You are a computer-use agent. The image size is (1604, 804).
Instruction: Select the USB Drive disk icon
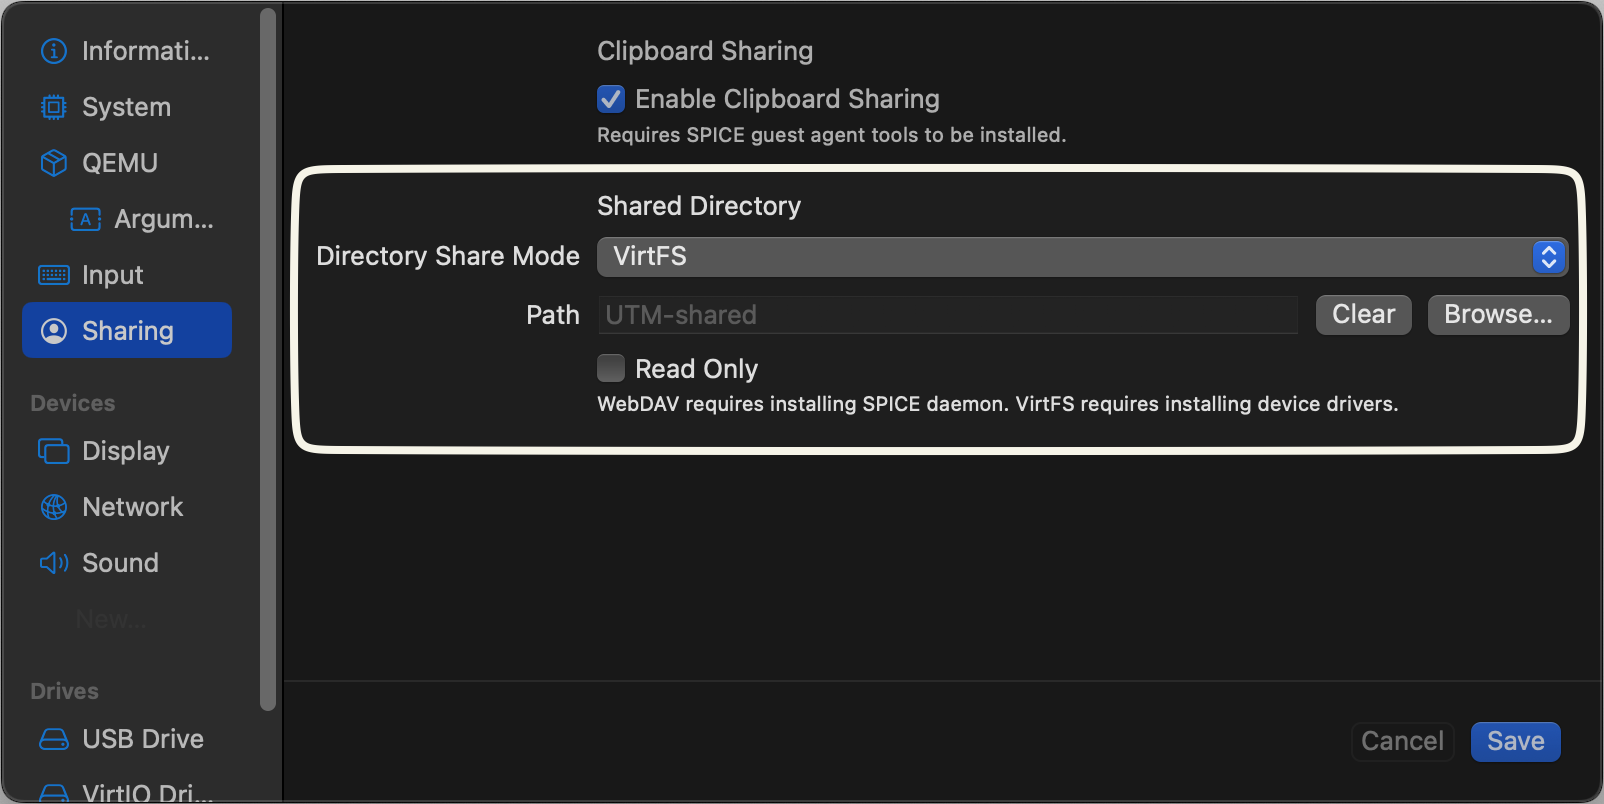(54, 739)
